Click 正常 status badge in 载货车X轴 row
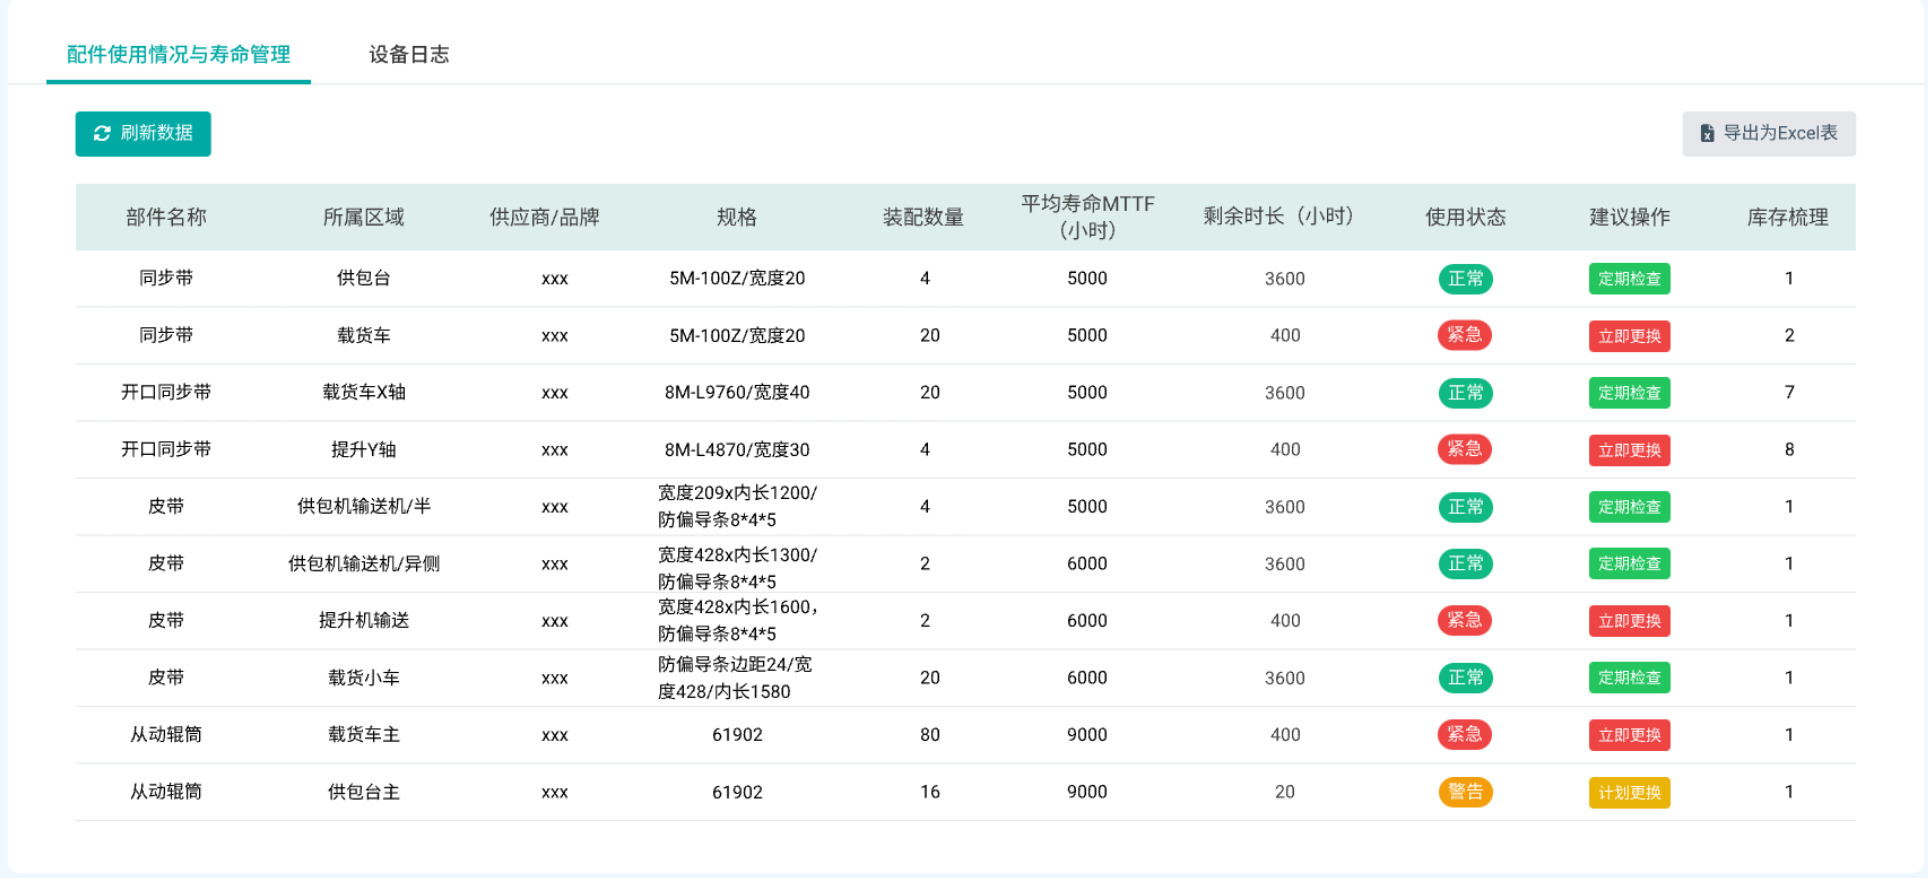 tap(1464, 393)
